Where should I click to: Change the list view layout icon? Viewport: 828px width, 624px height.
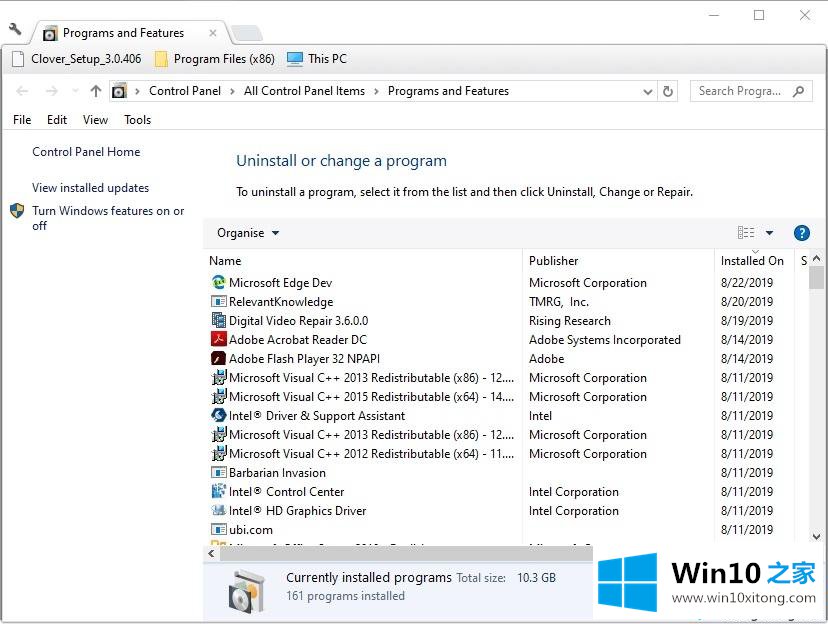point(746,233)
